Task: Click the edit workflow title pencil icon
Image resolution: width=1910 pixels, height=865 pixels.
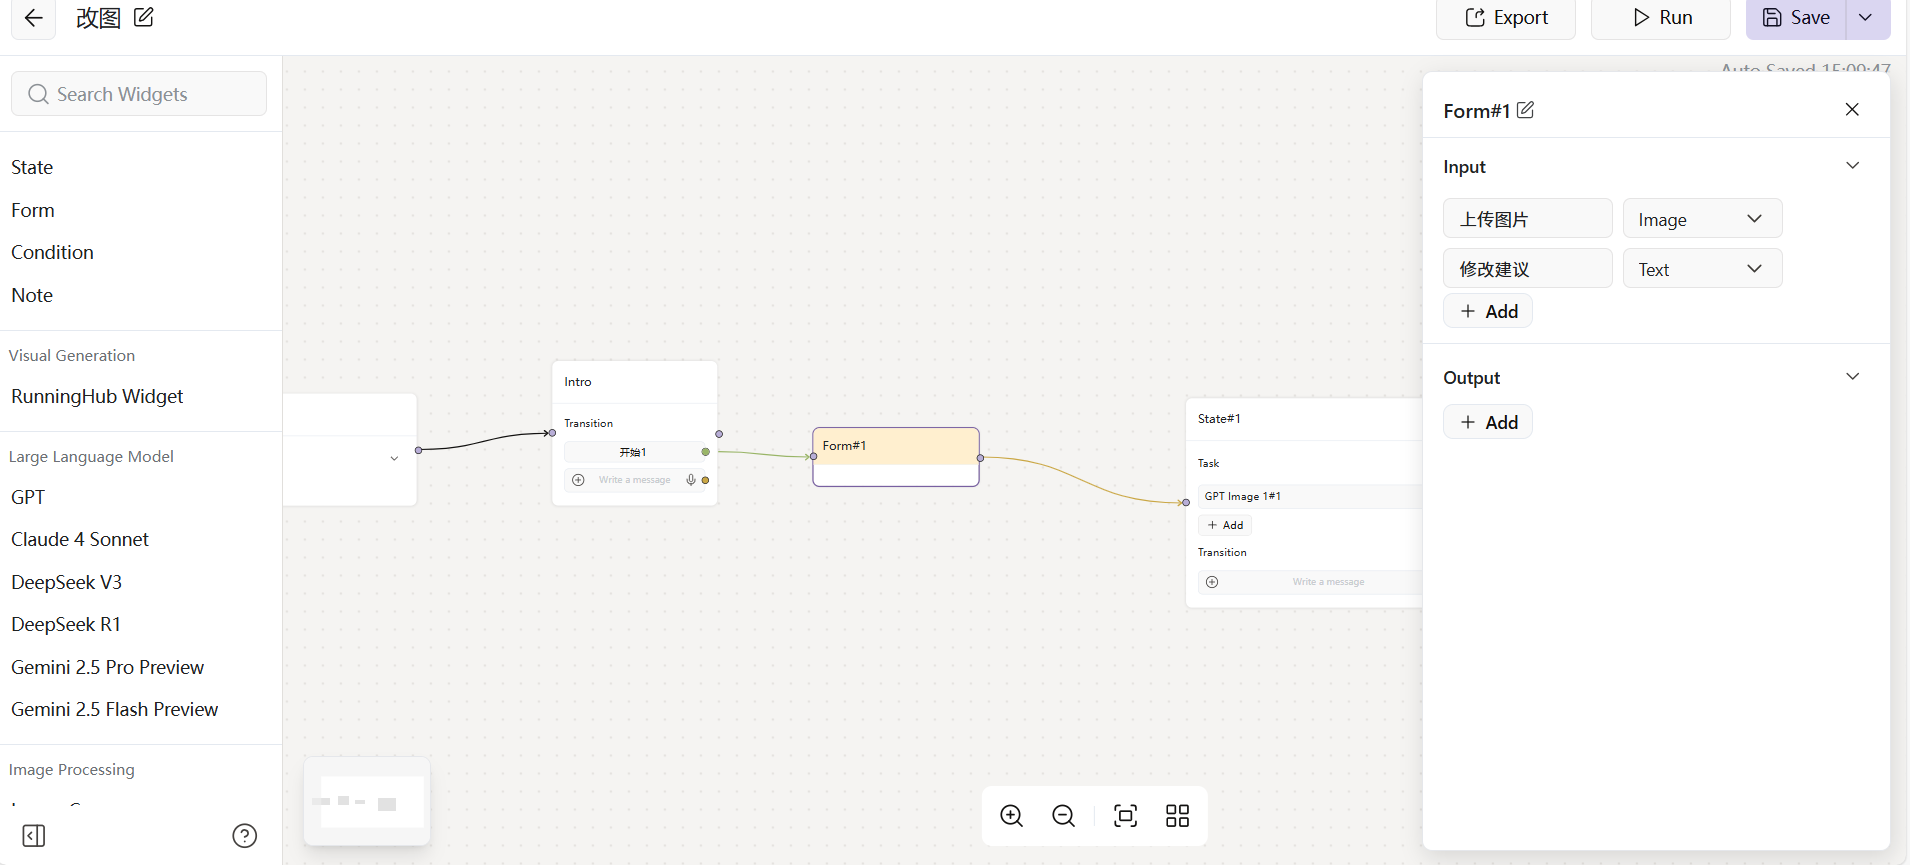Action: [144, 18]
